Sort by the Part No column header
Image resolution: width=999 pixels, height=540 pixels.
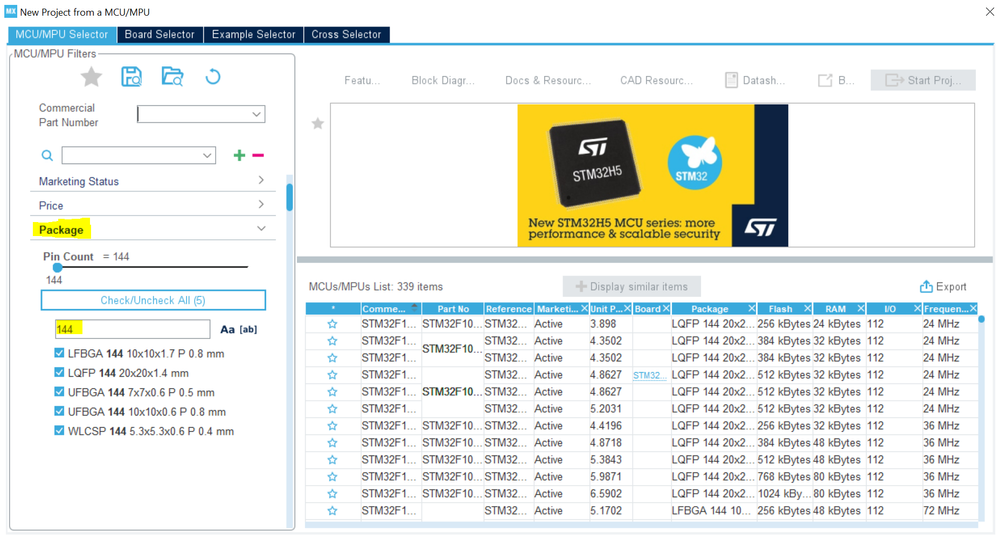point(452,309)
